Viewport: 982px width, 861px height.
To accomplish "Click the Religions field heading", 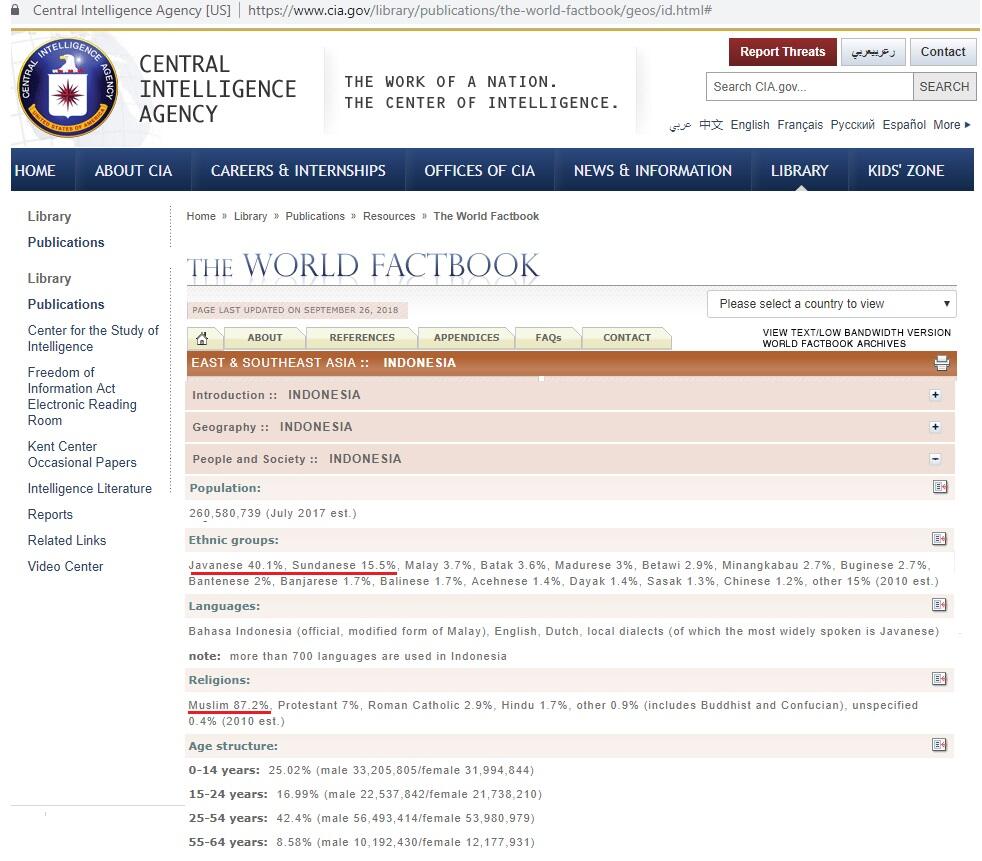I will tap(219, 680).
